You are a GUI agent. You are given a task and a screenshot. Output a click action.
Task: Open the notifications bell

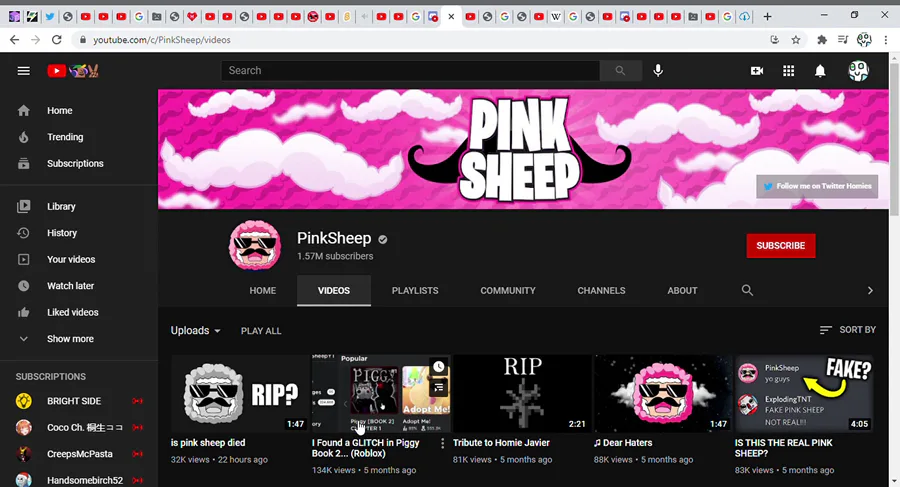820,71
